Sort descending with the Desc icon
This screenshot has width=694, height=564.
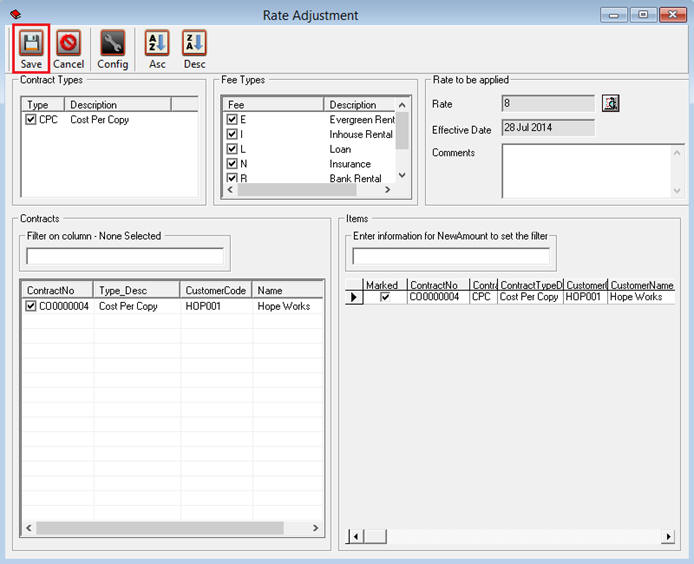pyautogui.click(x=194, y=44)
